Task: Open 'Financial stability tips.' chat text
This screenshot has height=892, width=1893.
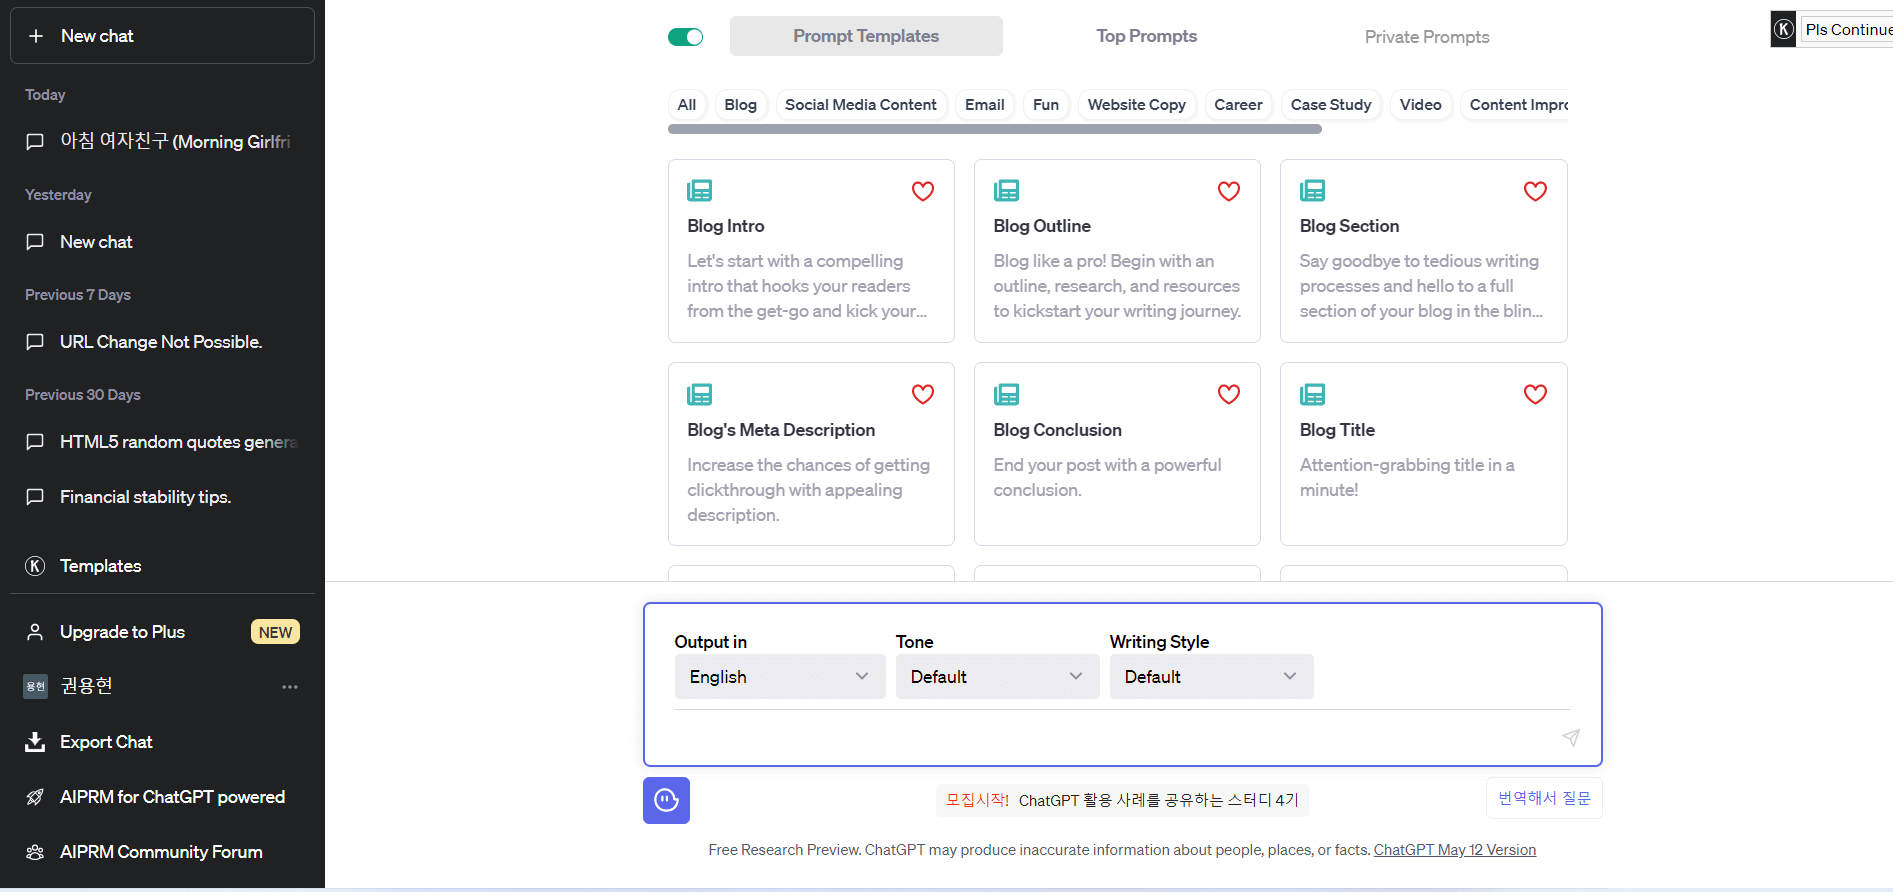Action: 145,497
